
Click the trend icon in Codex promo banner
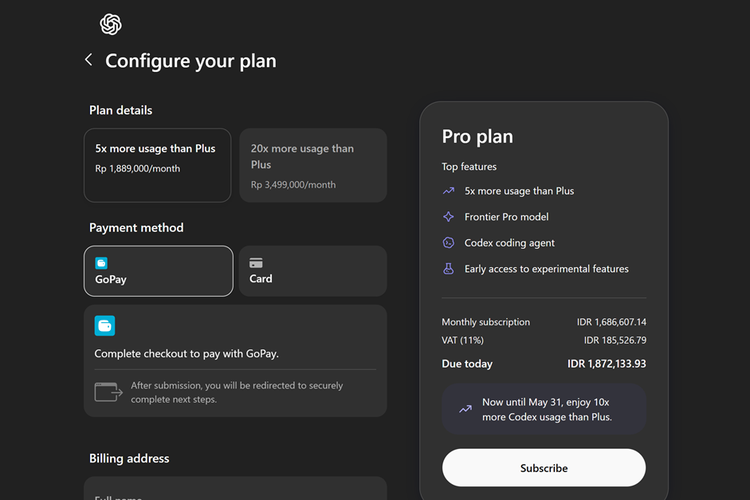[x=465, y=409]
